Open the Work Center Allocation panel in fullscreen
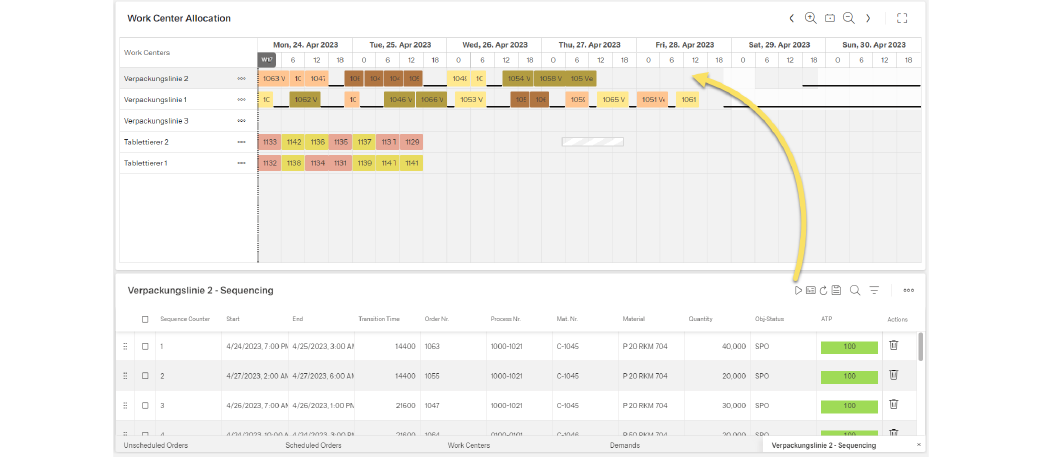Screen dimensions: 1042x457 902,18
